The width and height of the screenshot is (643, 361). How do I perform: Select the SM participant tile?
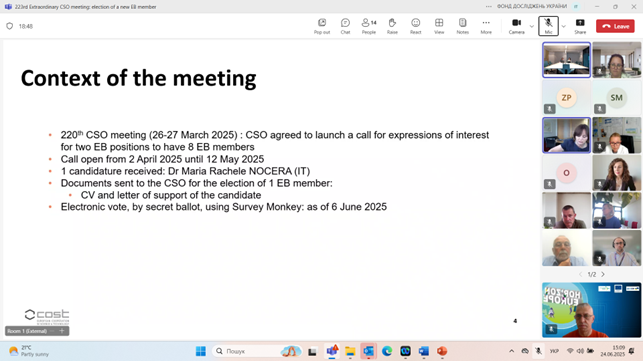pyautogui.click(x=616, y=98)
